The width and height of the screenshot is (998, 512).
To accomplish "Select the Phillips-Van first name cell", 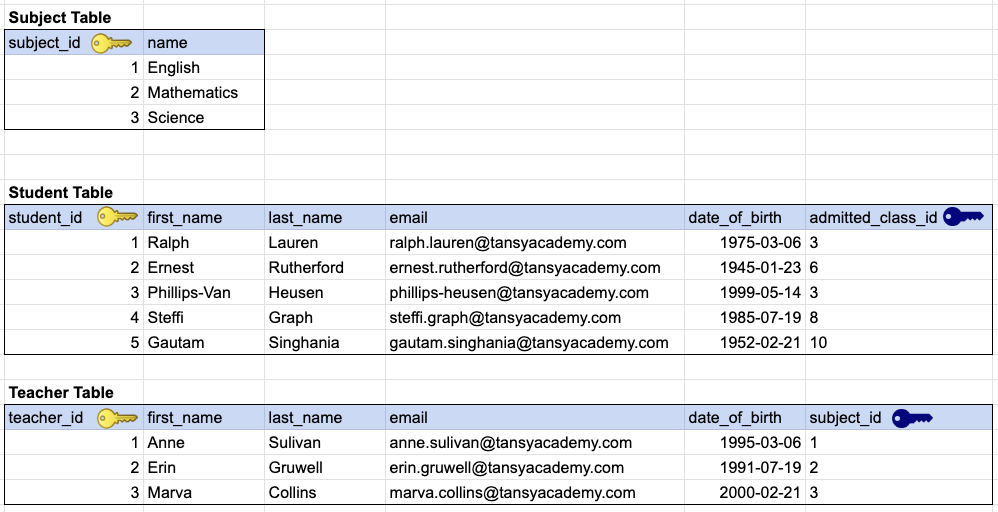I will (204, 292).
